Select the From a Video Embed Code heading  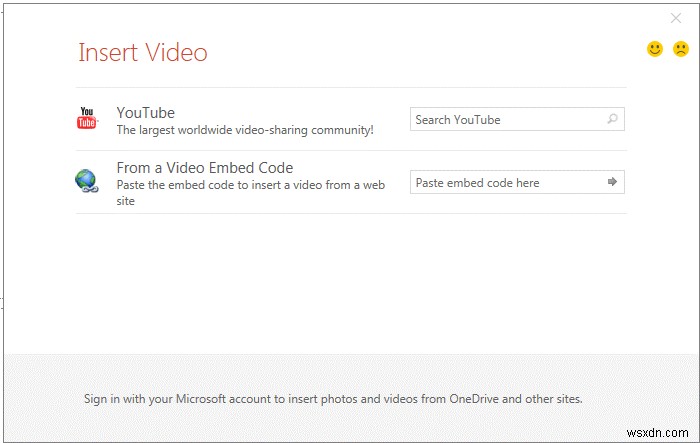click(204, 168)
